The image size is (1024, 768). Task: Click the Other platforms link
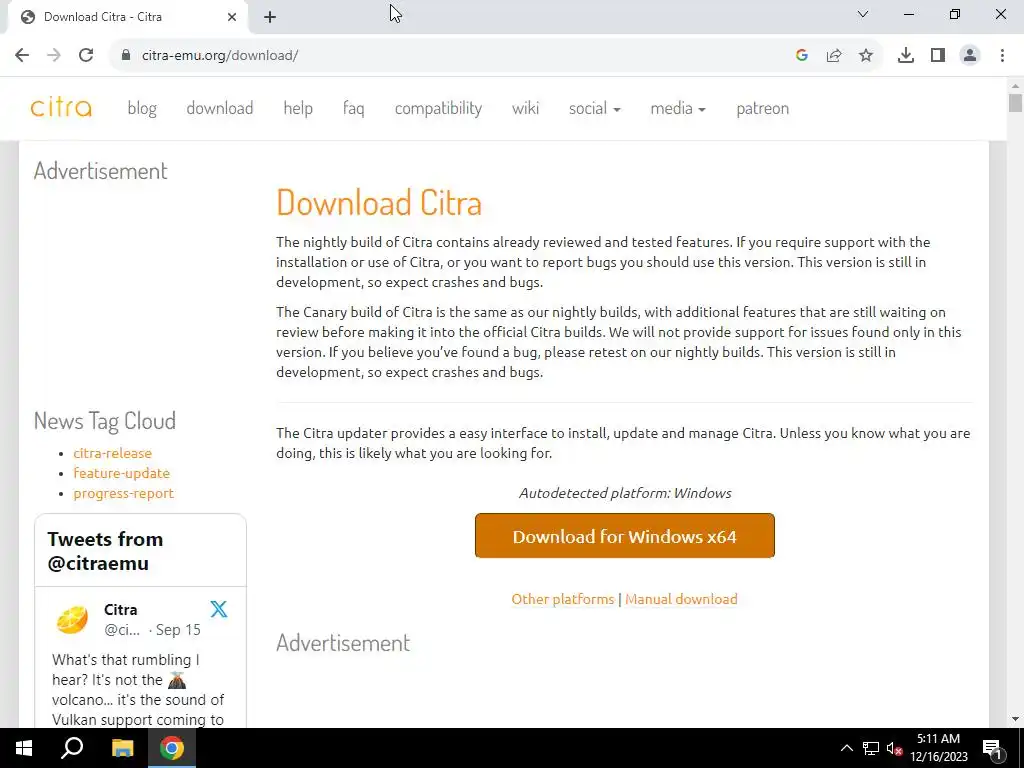click(562, 599)
